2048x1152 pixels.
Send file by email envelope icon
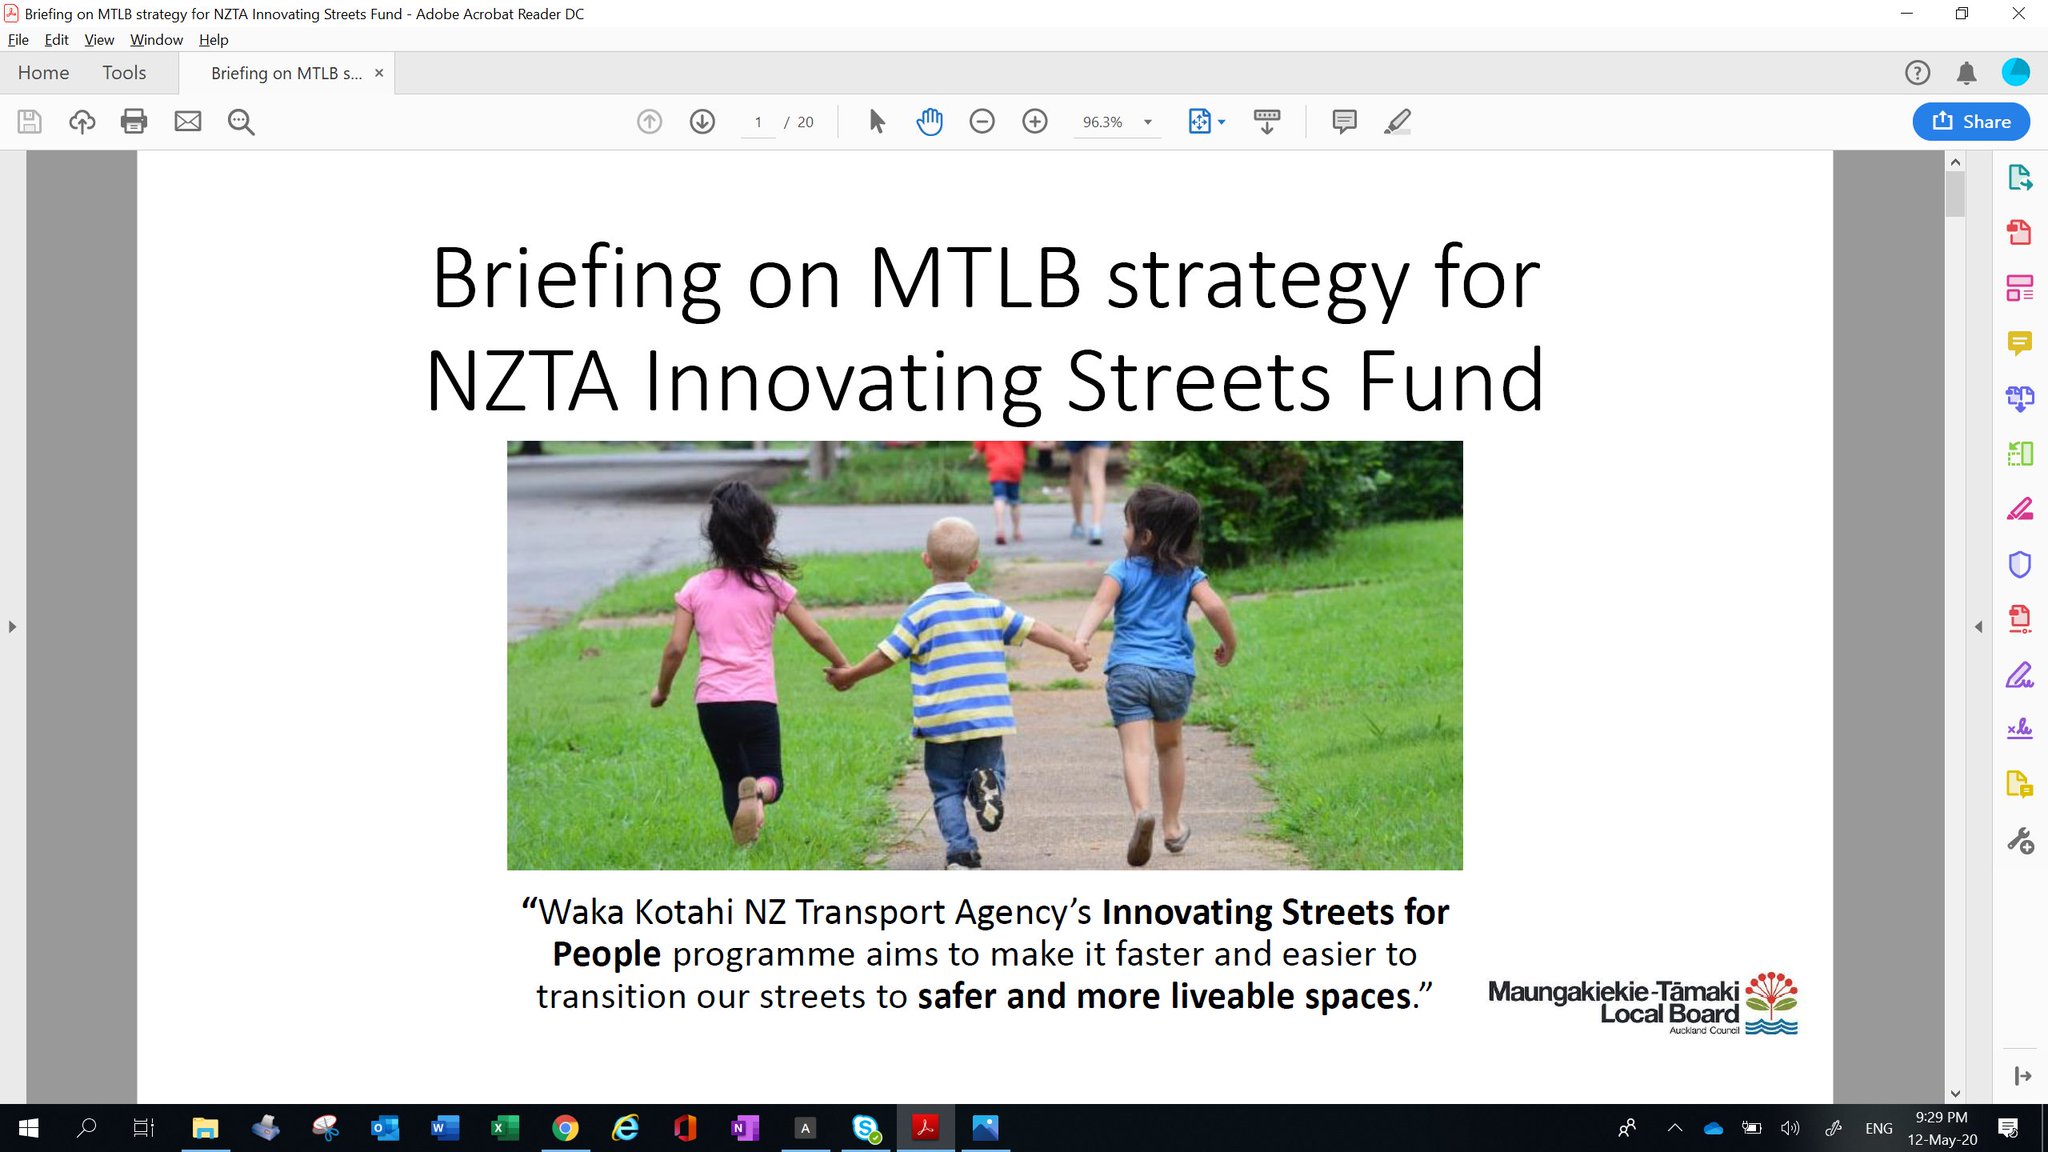pyautogui.click(x=188, y=122)
